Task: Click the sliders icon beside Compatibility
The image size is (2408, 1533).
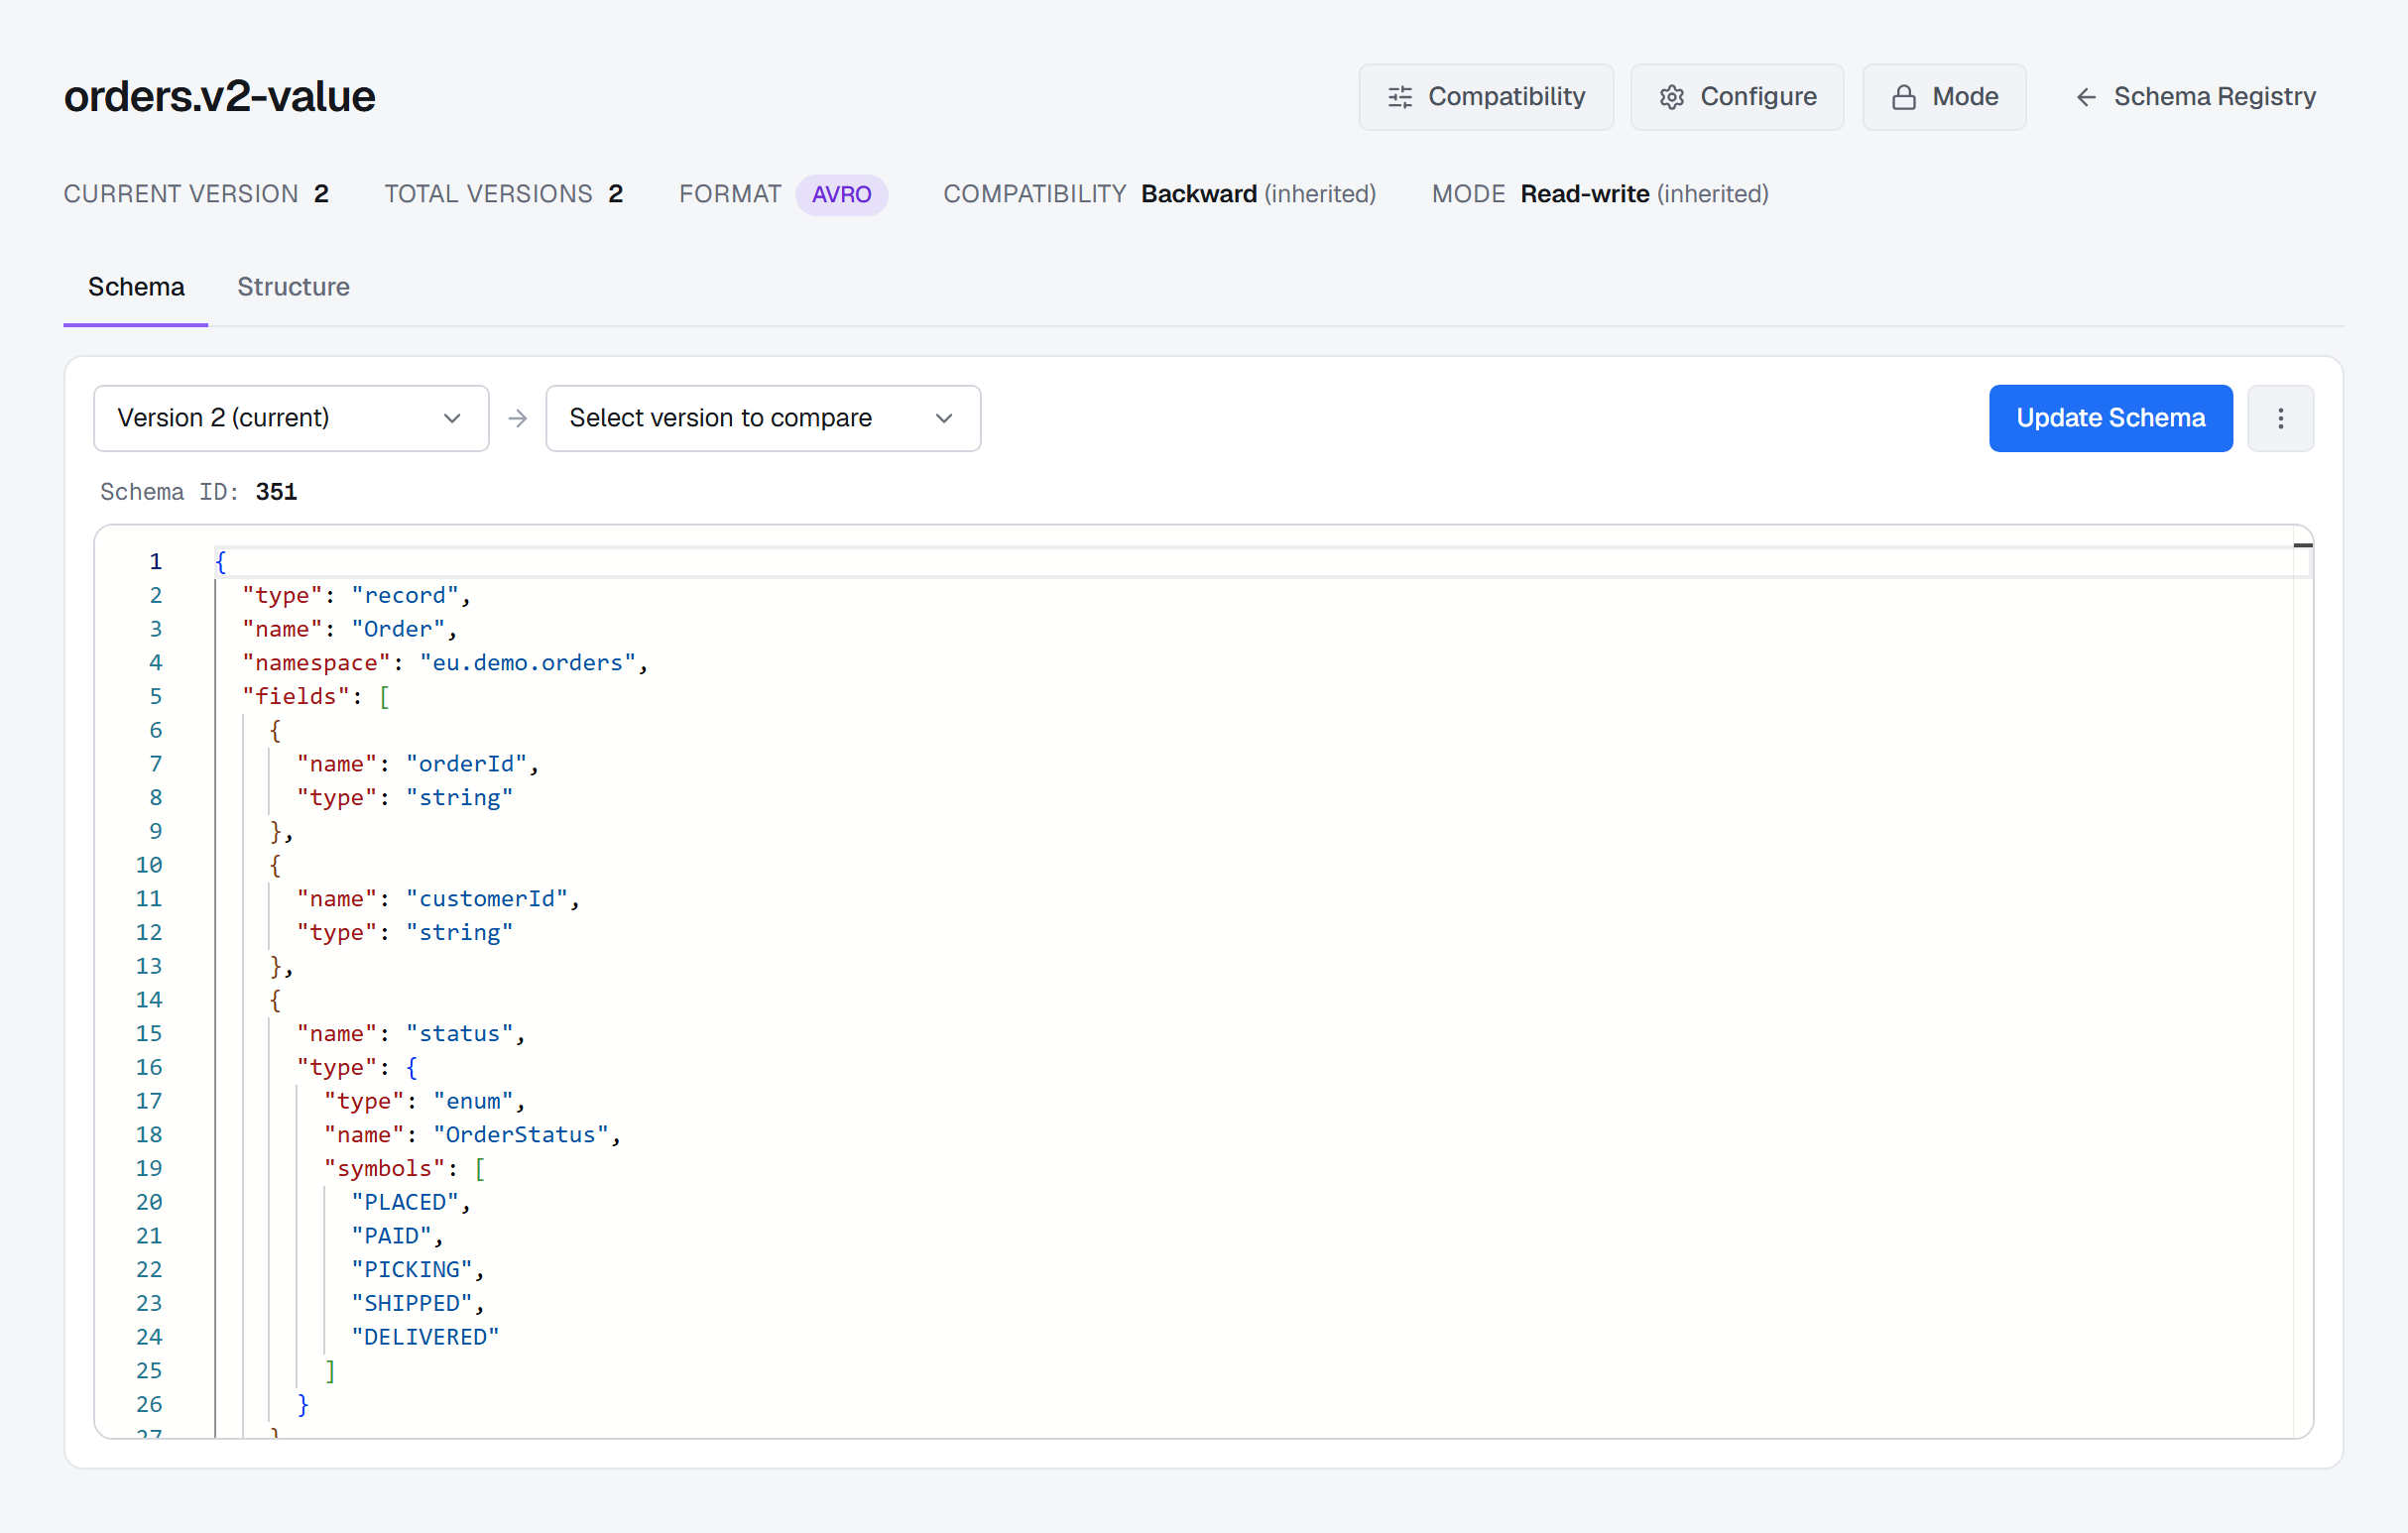Action: click(x=1400, y=97)
